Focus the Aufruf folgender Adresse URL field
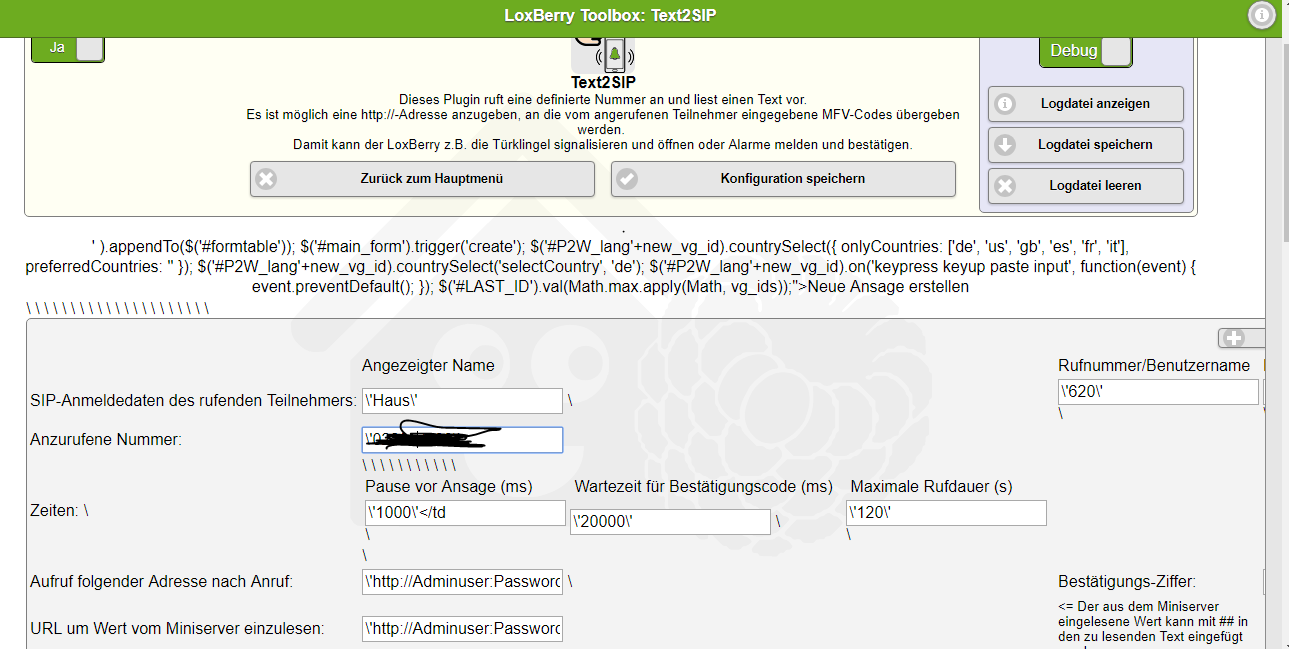Image resolution: width=1289 pixels, height=649 pixels. point(462,582)
